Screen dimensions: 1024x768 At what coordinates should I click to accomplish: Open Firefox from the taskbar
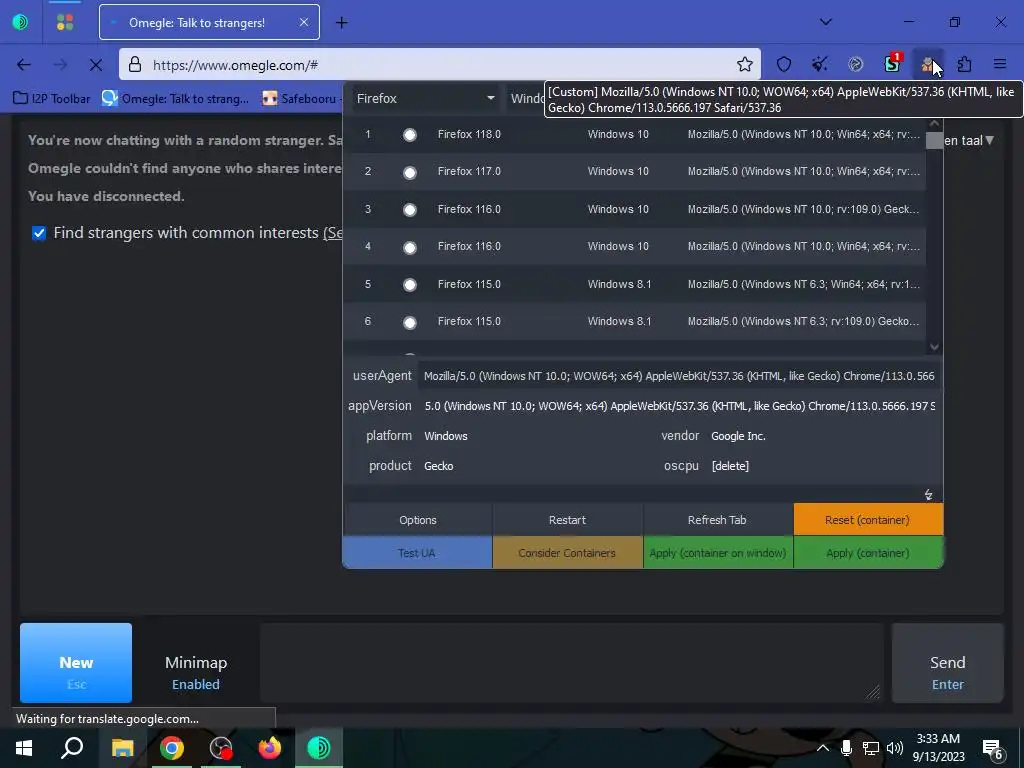[269, 748]
